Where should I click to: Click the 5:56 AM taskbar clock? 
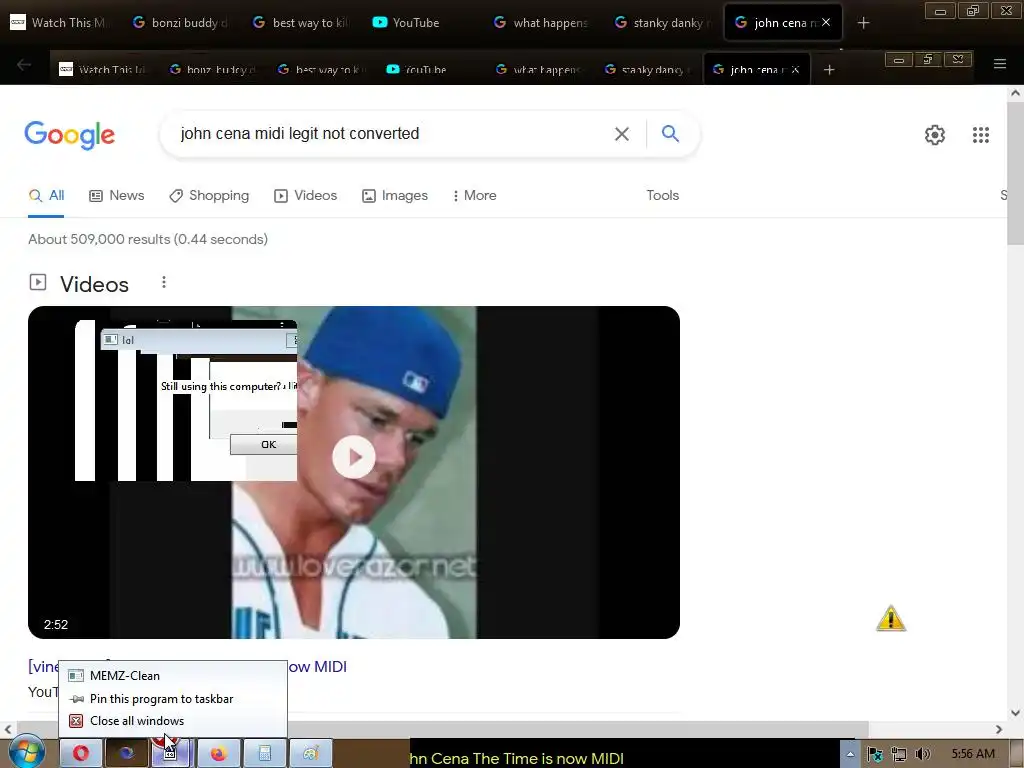[973, 754]
